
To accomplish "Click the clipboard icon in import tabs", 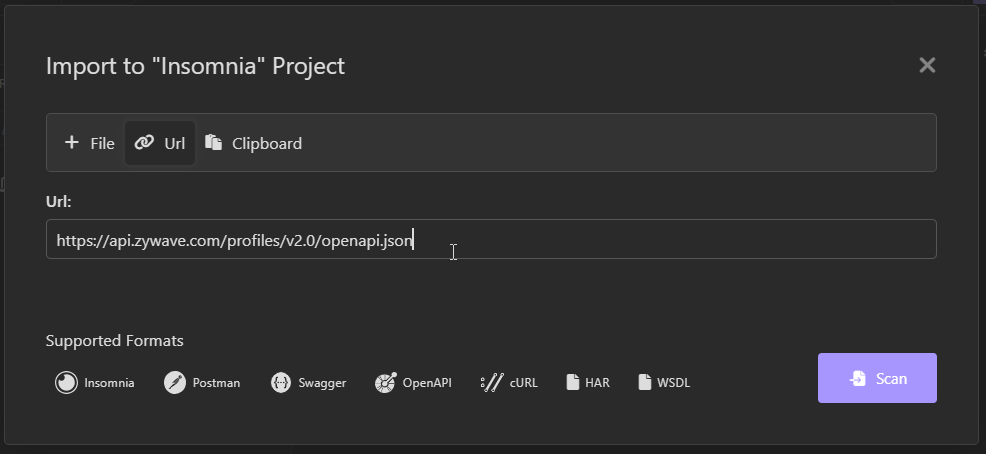I will tap(214, 143).
